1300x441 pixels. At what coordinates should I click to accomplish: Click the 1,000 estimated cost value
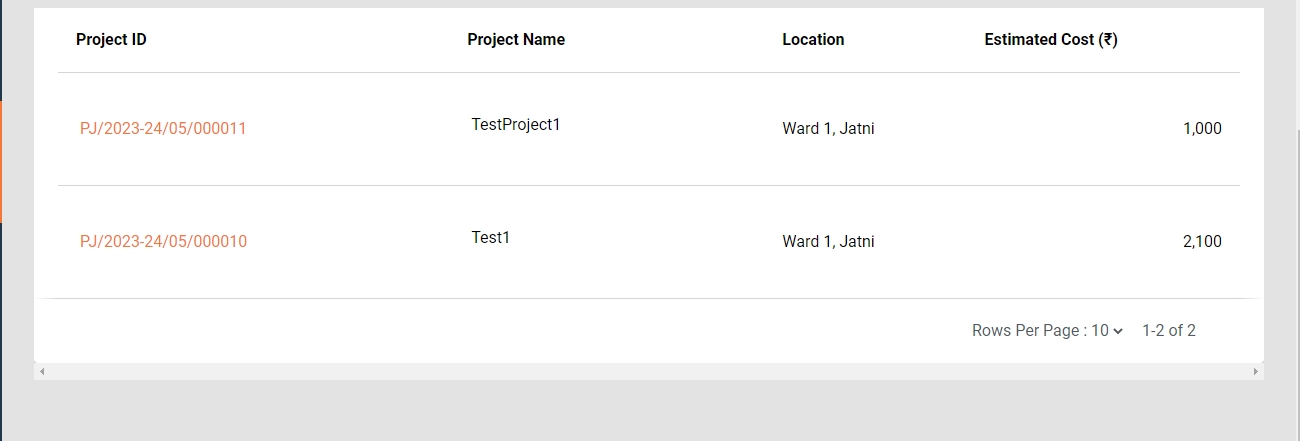[1202, 129]
